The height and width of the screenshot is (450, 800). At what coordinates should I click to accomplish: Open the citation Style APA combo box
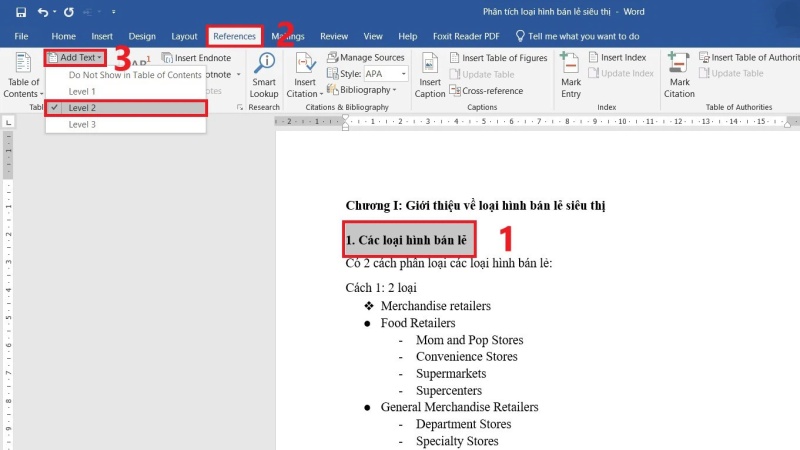tap(385, 73)
